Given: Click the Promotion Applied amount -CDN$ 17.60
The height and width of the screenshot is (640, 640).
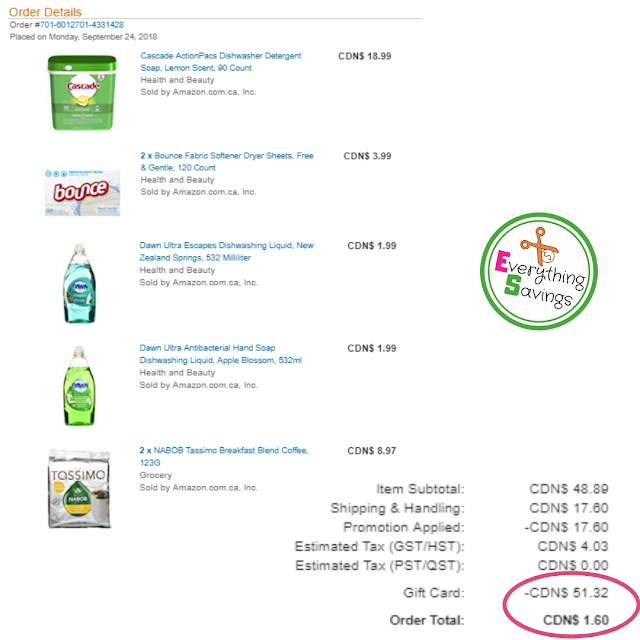Looking at the screenshot, I should click(566, 527).
